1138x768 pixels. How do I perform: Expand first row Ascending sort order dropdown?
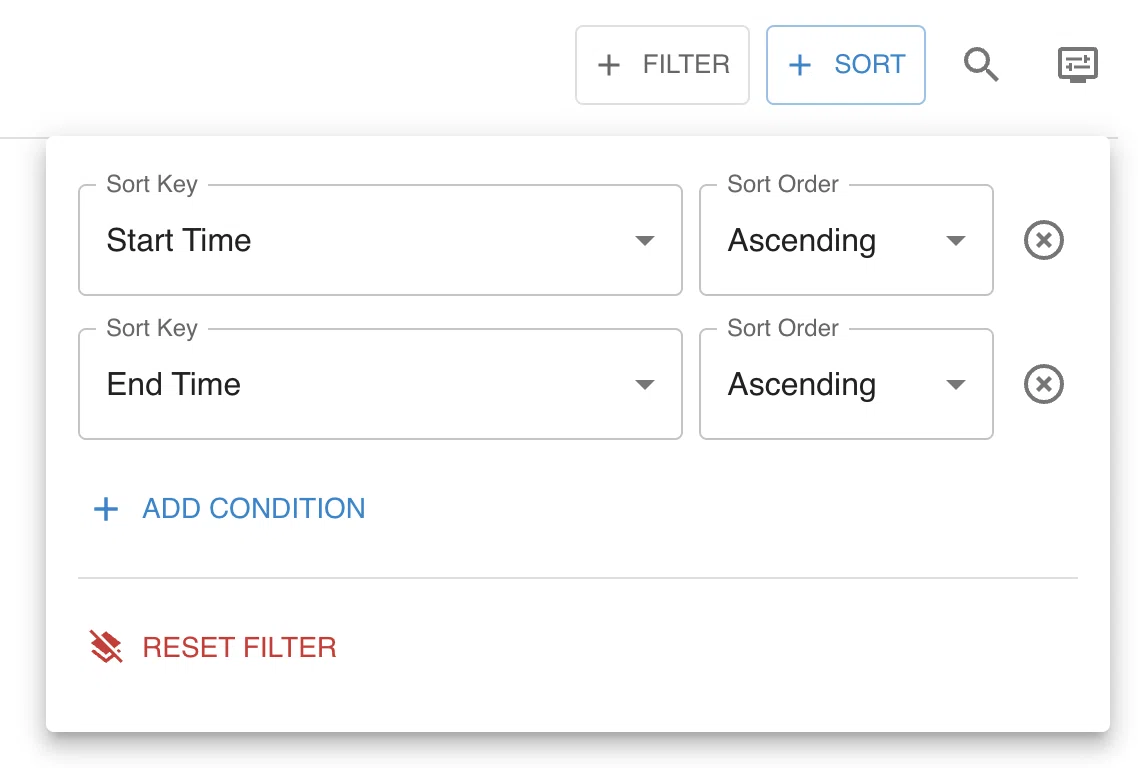pos(846,240)
